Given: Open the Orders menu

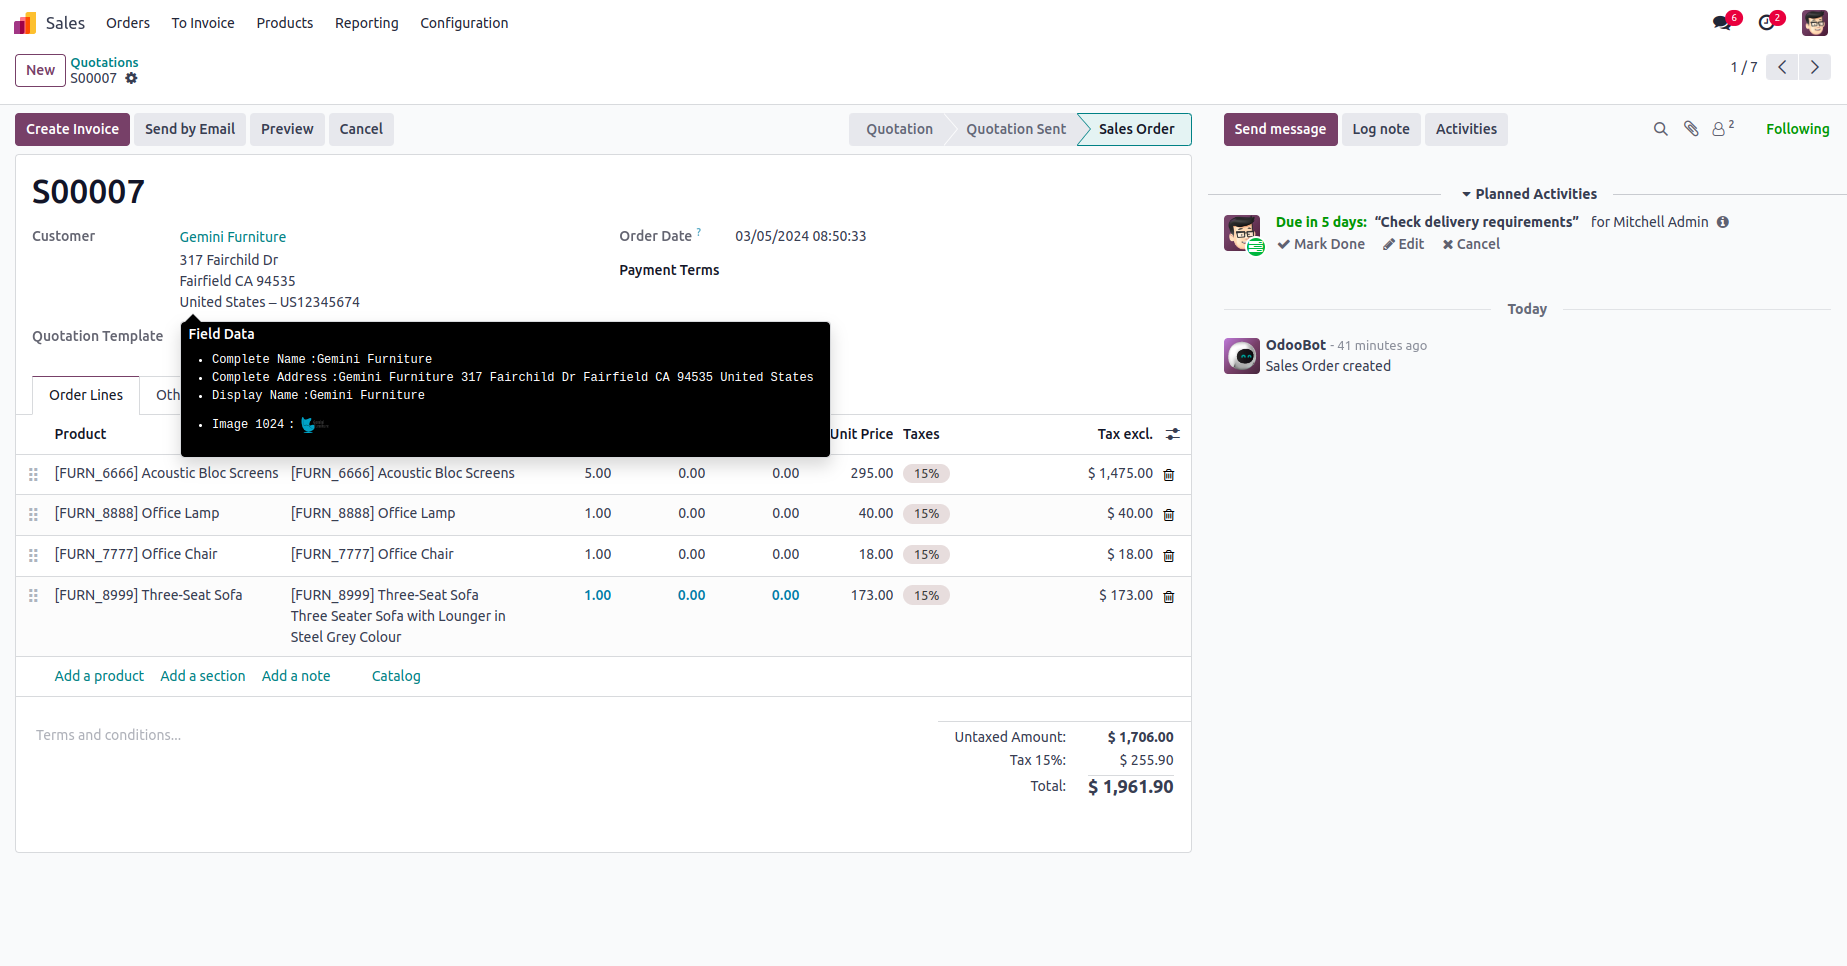Looking at the screenshot, I should [128, 23].
